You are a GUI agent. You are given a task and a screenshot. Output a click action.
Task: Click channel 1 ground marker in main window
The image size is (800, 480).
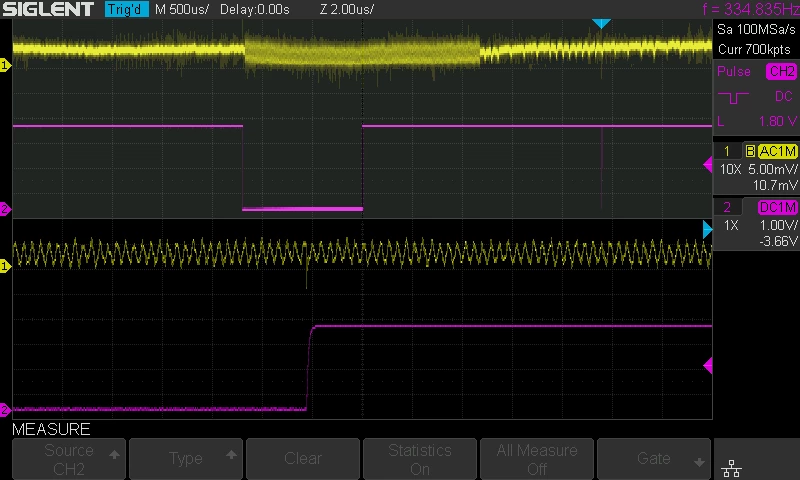point(5,65)
